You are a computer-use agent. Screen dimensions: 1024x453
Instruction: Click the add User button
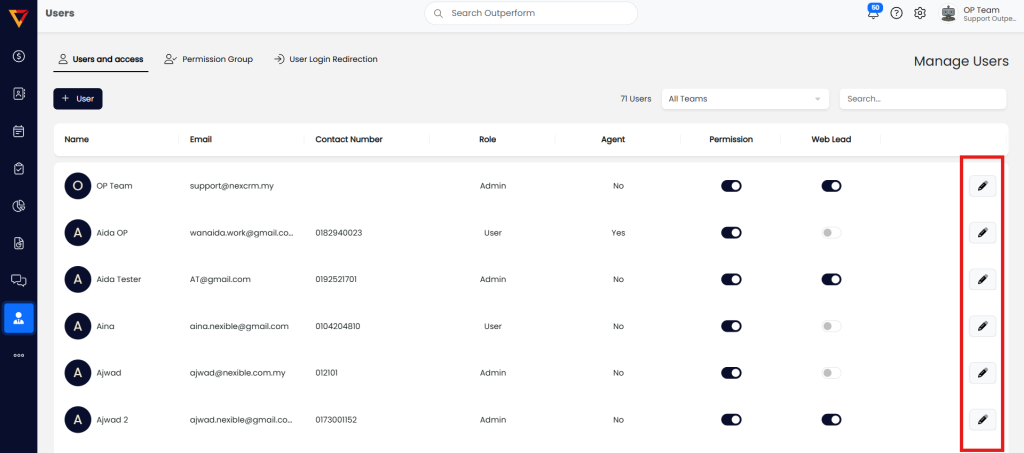78,99
